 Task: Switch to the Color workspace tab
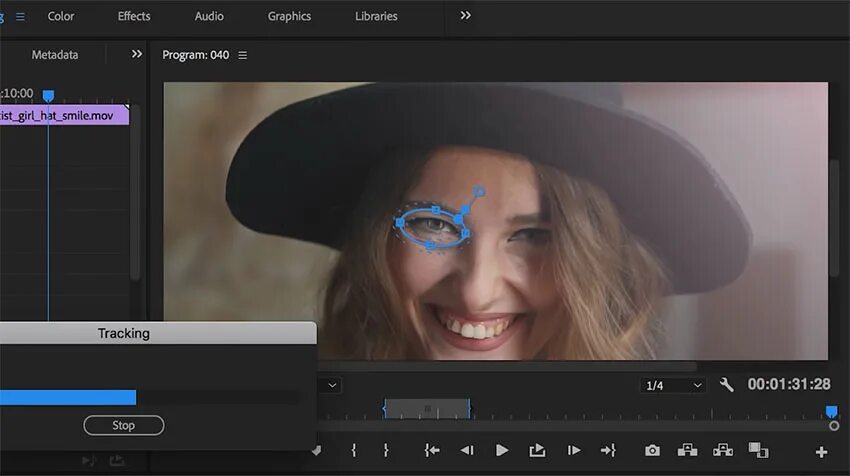coord(61,16)
